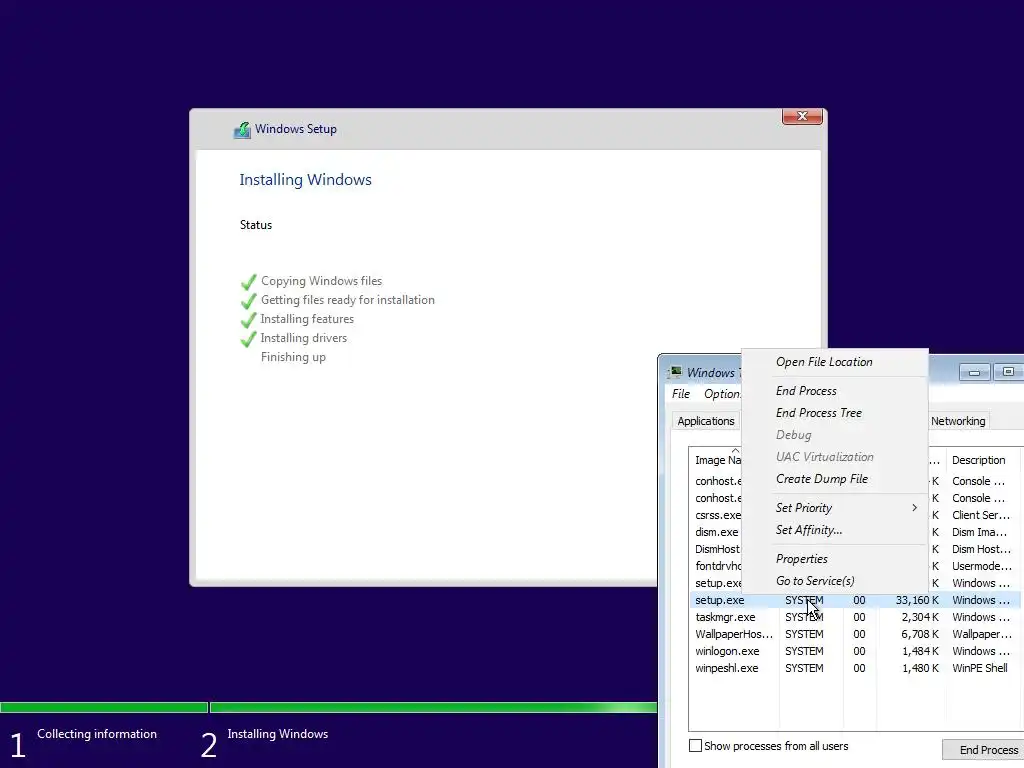Click the Windows Setup title icon

tap(242, 130)
